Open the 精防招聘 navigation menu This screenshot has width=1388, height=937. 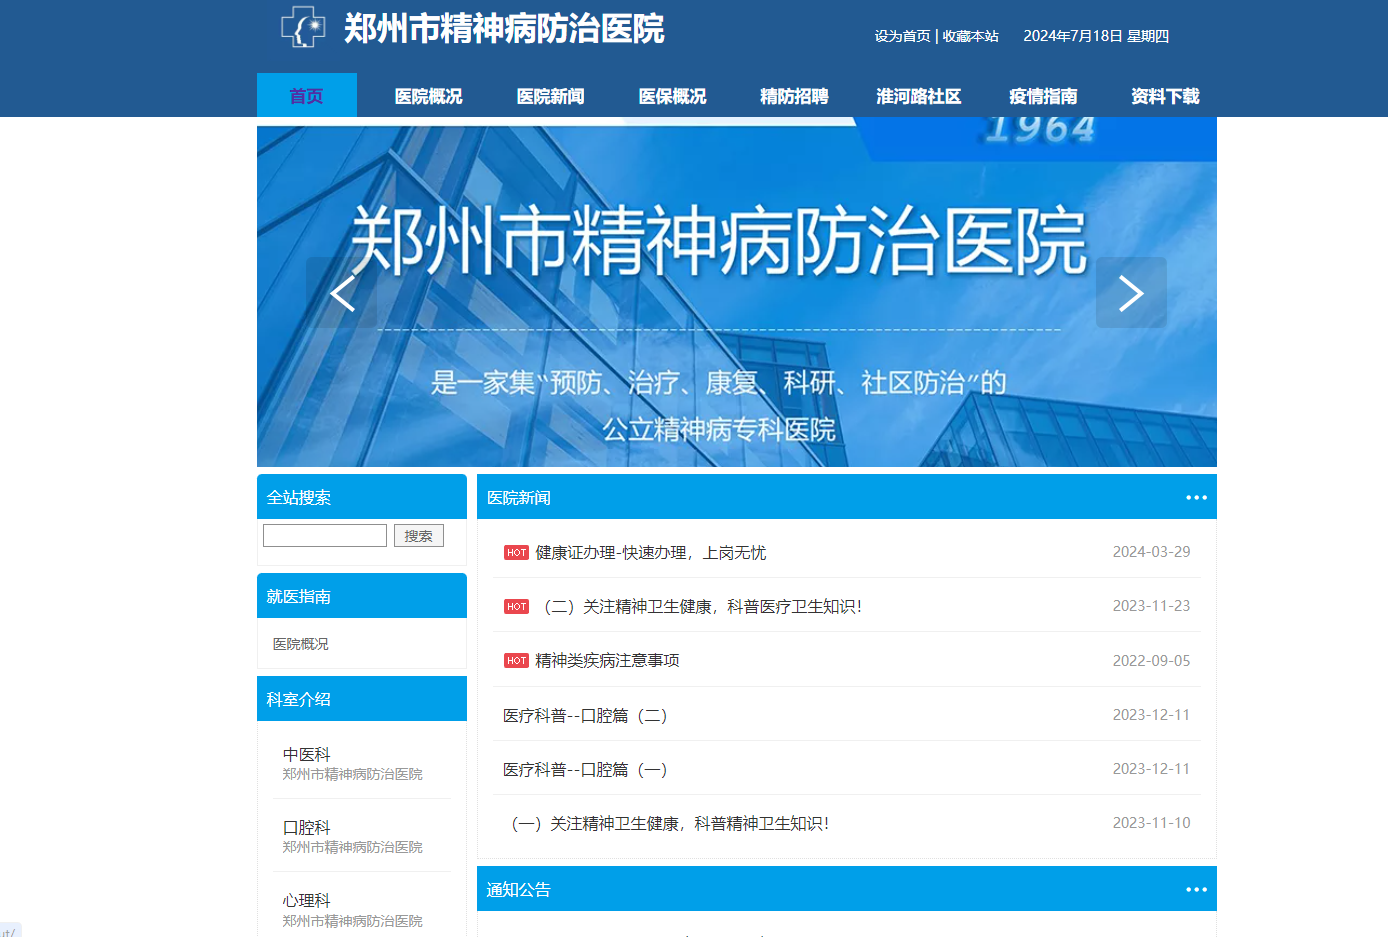pos(794,96)
